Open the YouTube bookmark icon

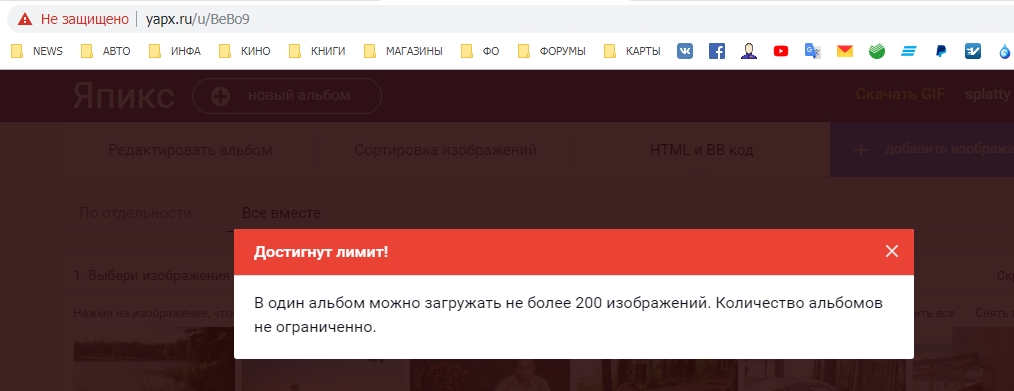781,51
